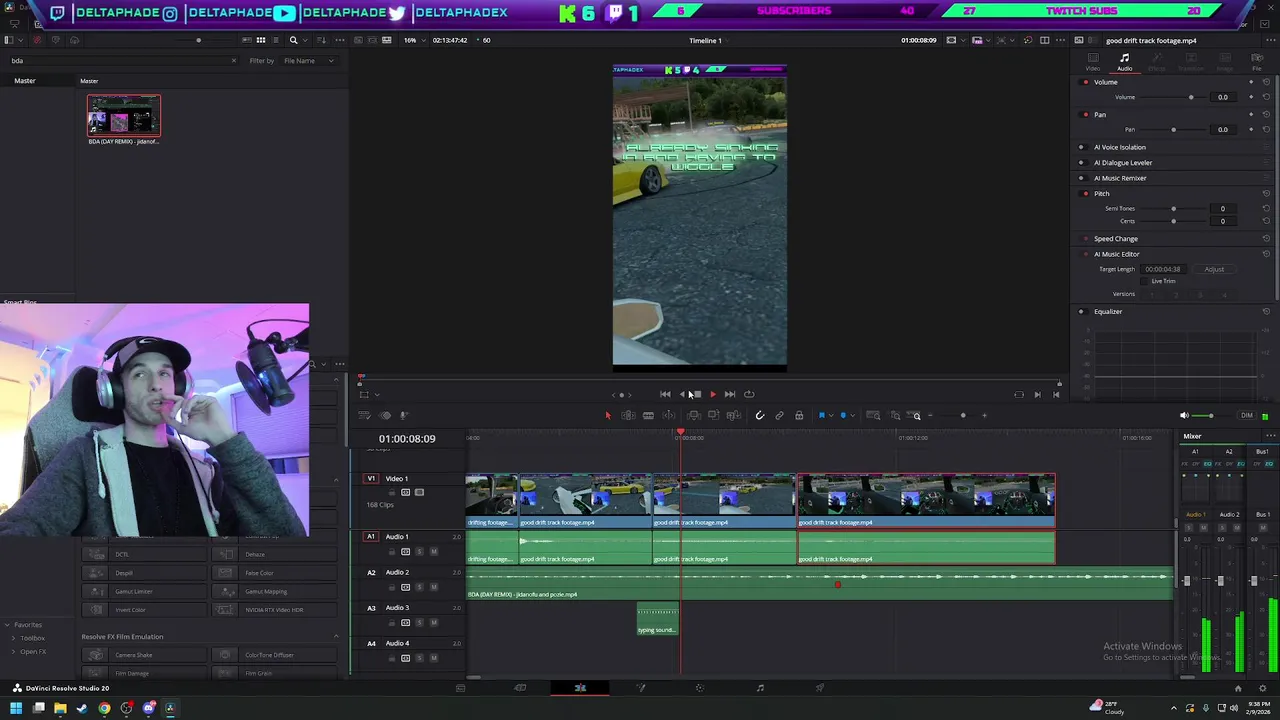Select the arrow Selection mode tool

click(x=607, y=416)
